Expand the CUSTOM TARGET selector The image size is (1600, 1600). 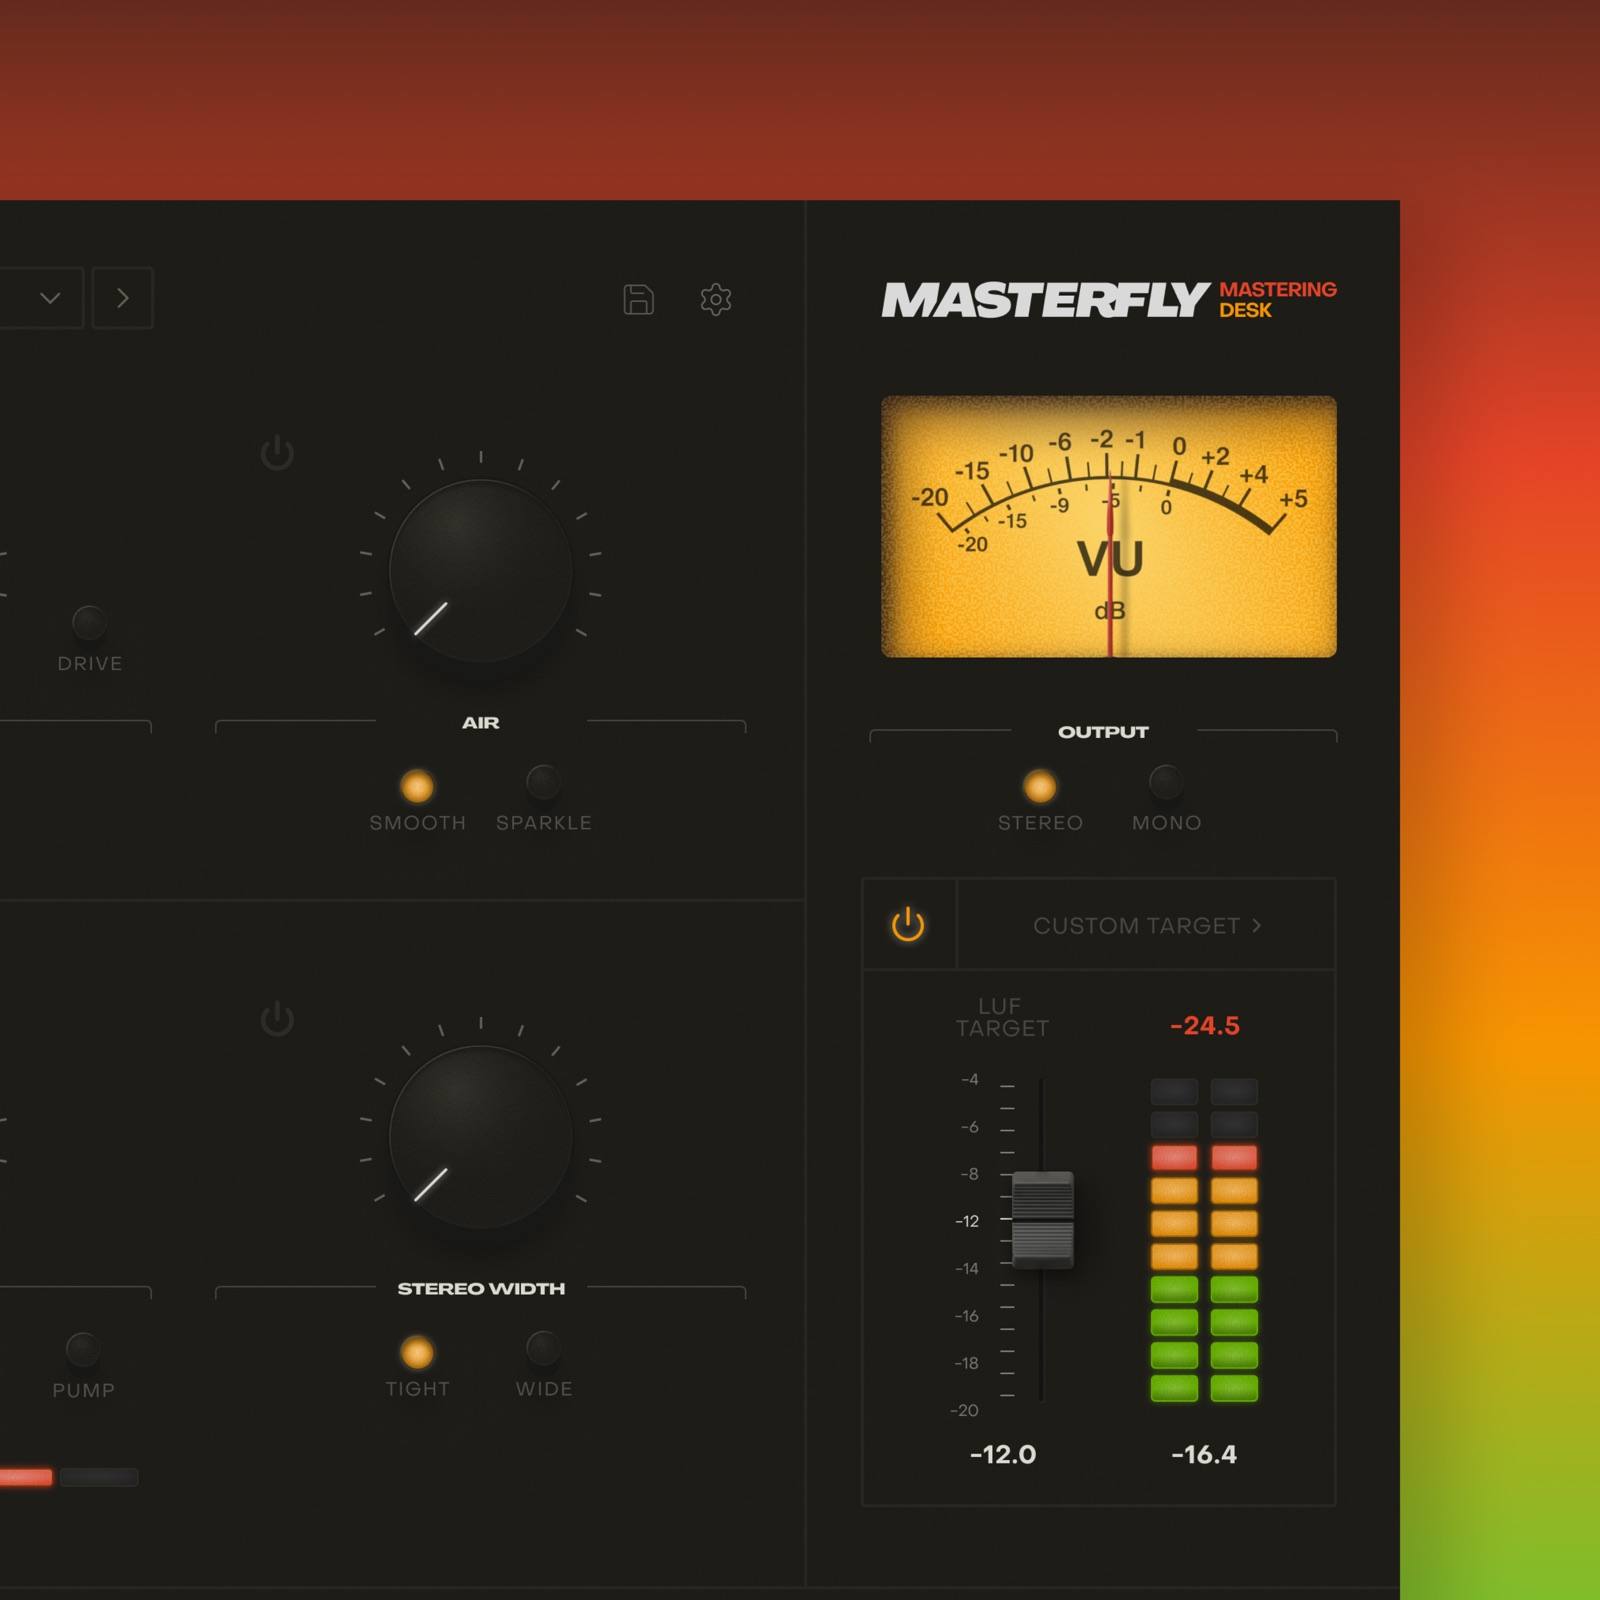(1147, 925)
